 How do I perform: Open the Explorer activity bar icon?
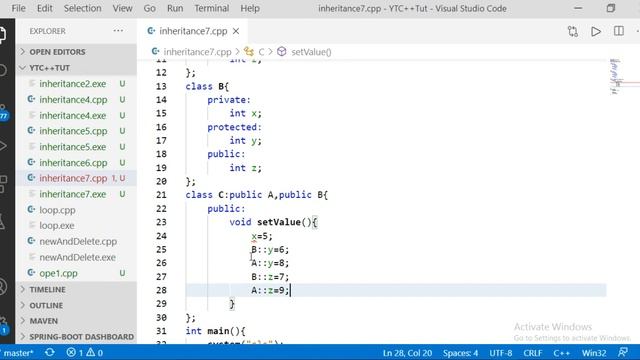coord(2,35)
